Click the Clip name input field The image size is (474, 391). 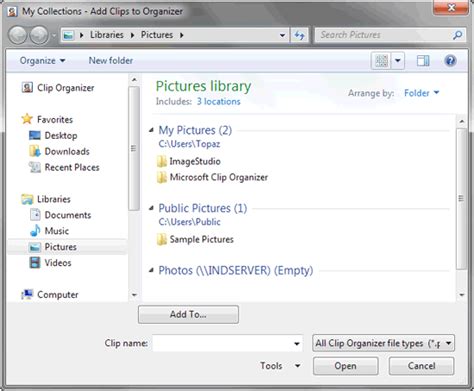pyautogui.click(x=227, y=343)
